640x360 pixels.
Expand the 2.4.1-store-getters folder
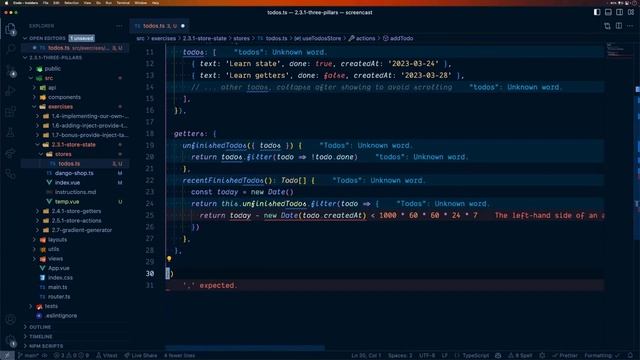click(x=76, y=211)
